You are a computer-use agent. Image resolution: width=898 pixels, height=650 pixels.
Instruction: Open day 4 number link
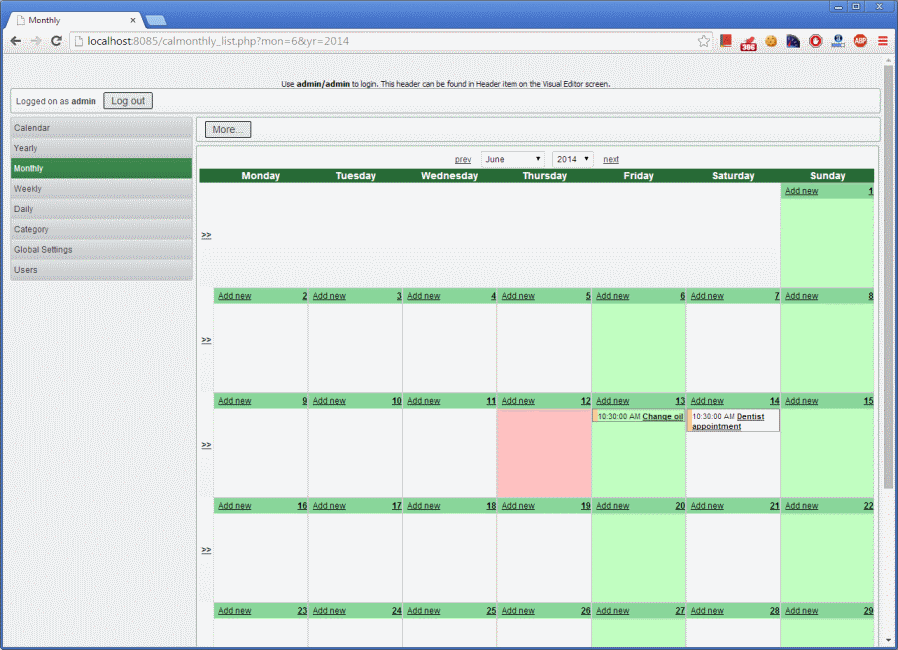pos(493,296)
